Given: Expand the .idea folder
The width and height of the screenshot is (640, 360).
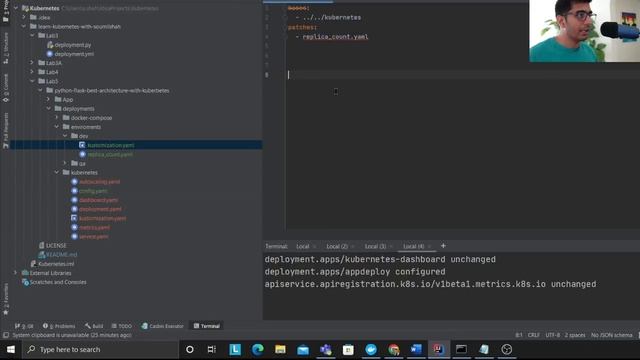Looking at the screenshot, I should tap(24, 17).
